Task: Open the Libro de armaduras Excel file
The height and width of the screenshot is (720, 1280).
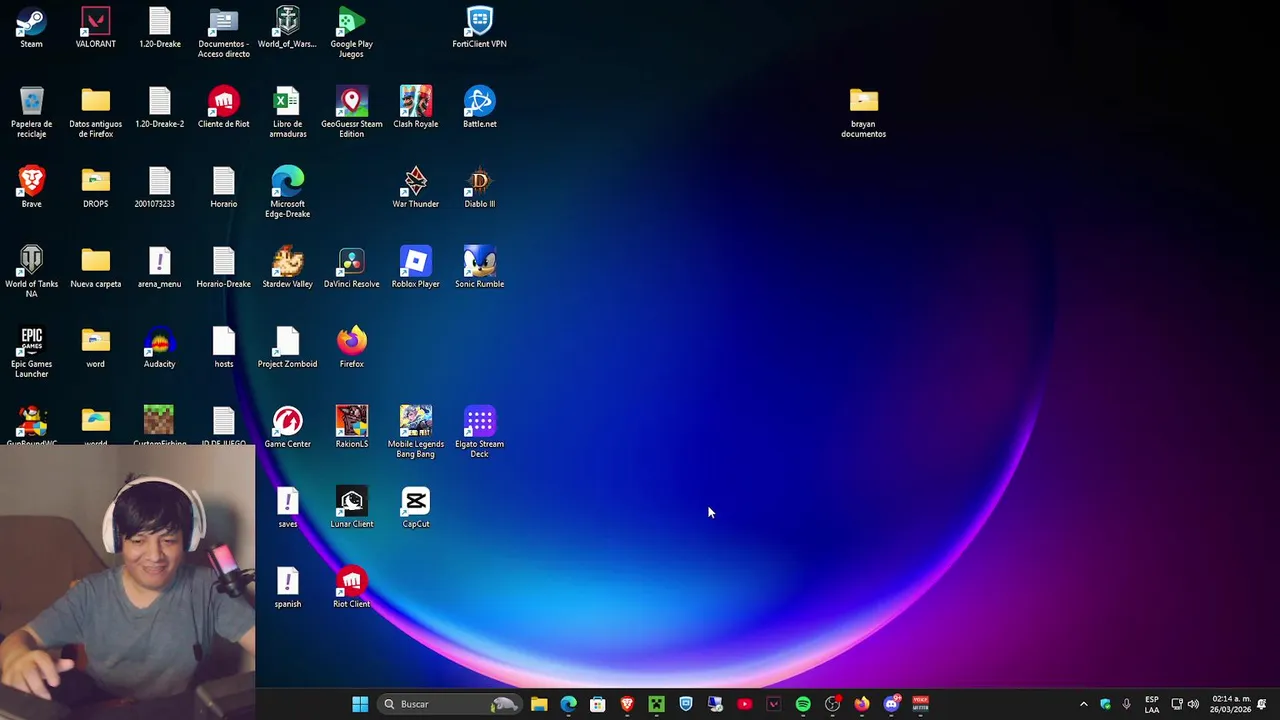Action: [x=287, y=112]
